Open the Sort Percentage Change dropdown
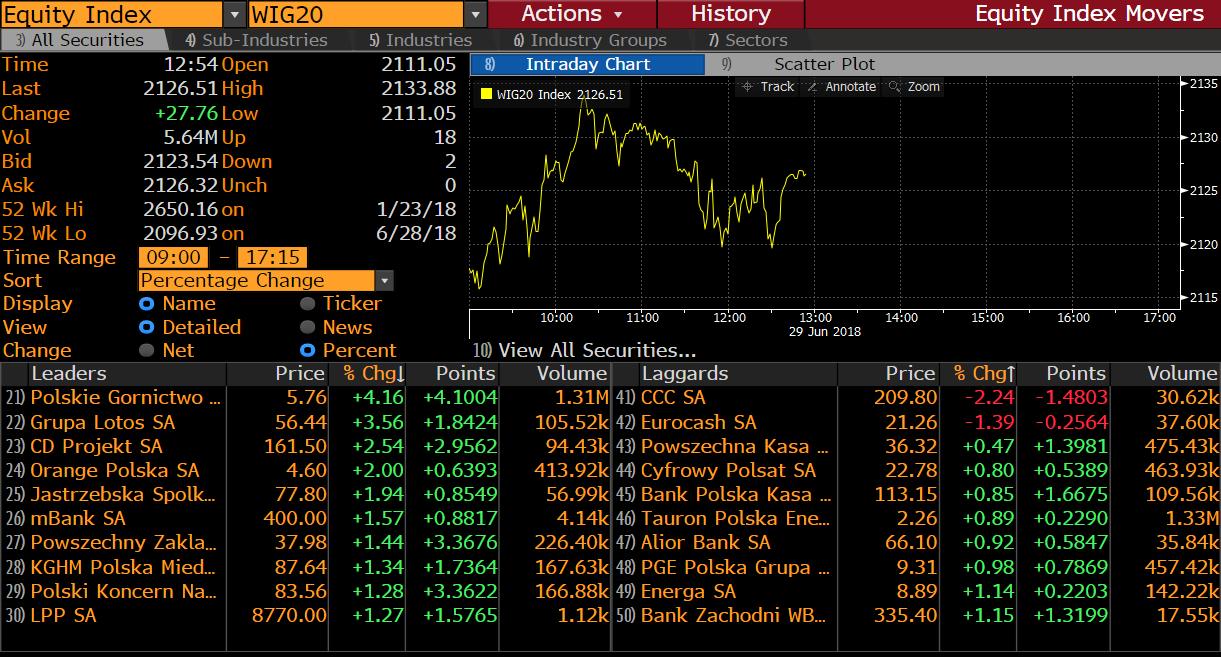The width and height of the screenshot is (1221, 657). (385, 281)
